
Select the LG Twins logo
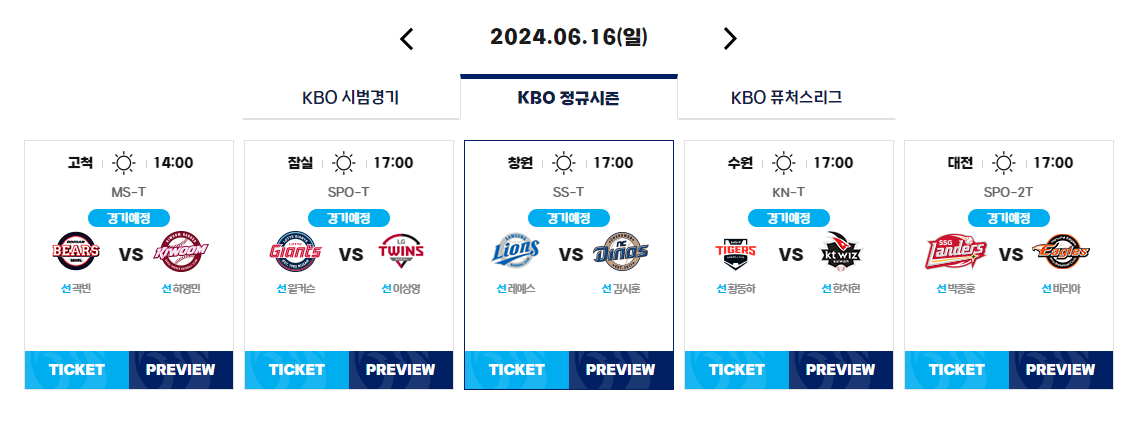[400, 252]
